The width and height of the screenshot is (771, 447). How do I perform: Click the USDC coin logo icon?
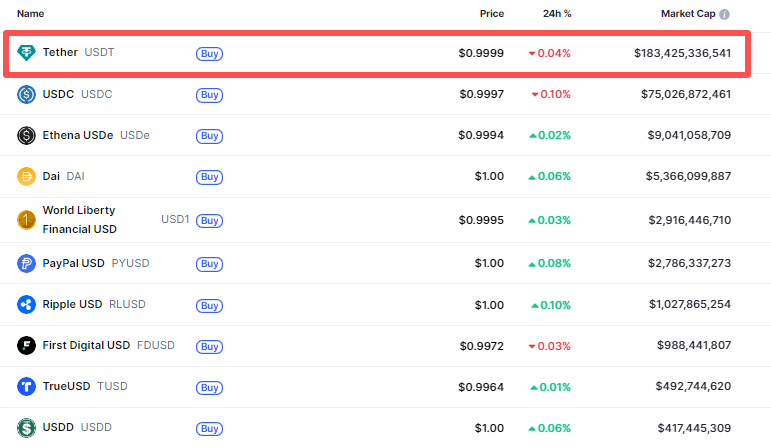(27, 95)
